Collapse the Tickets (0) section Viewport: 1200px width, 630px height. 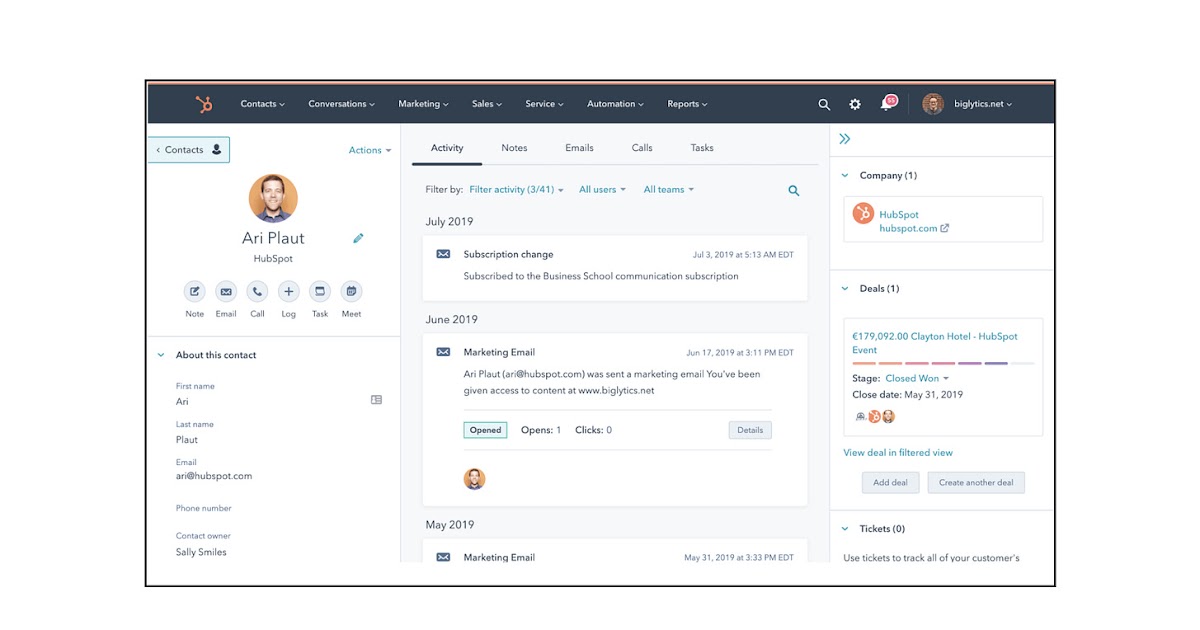coord(845,529)
